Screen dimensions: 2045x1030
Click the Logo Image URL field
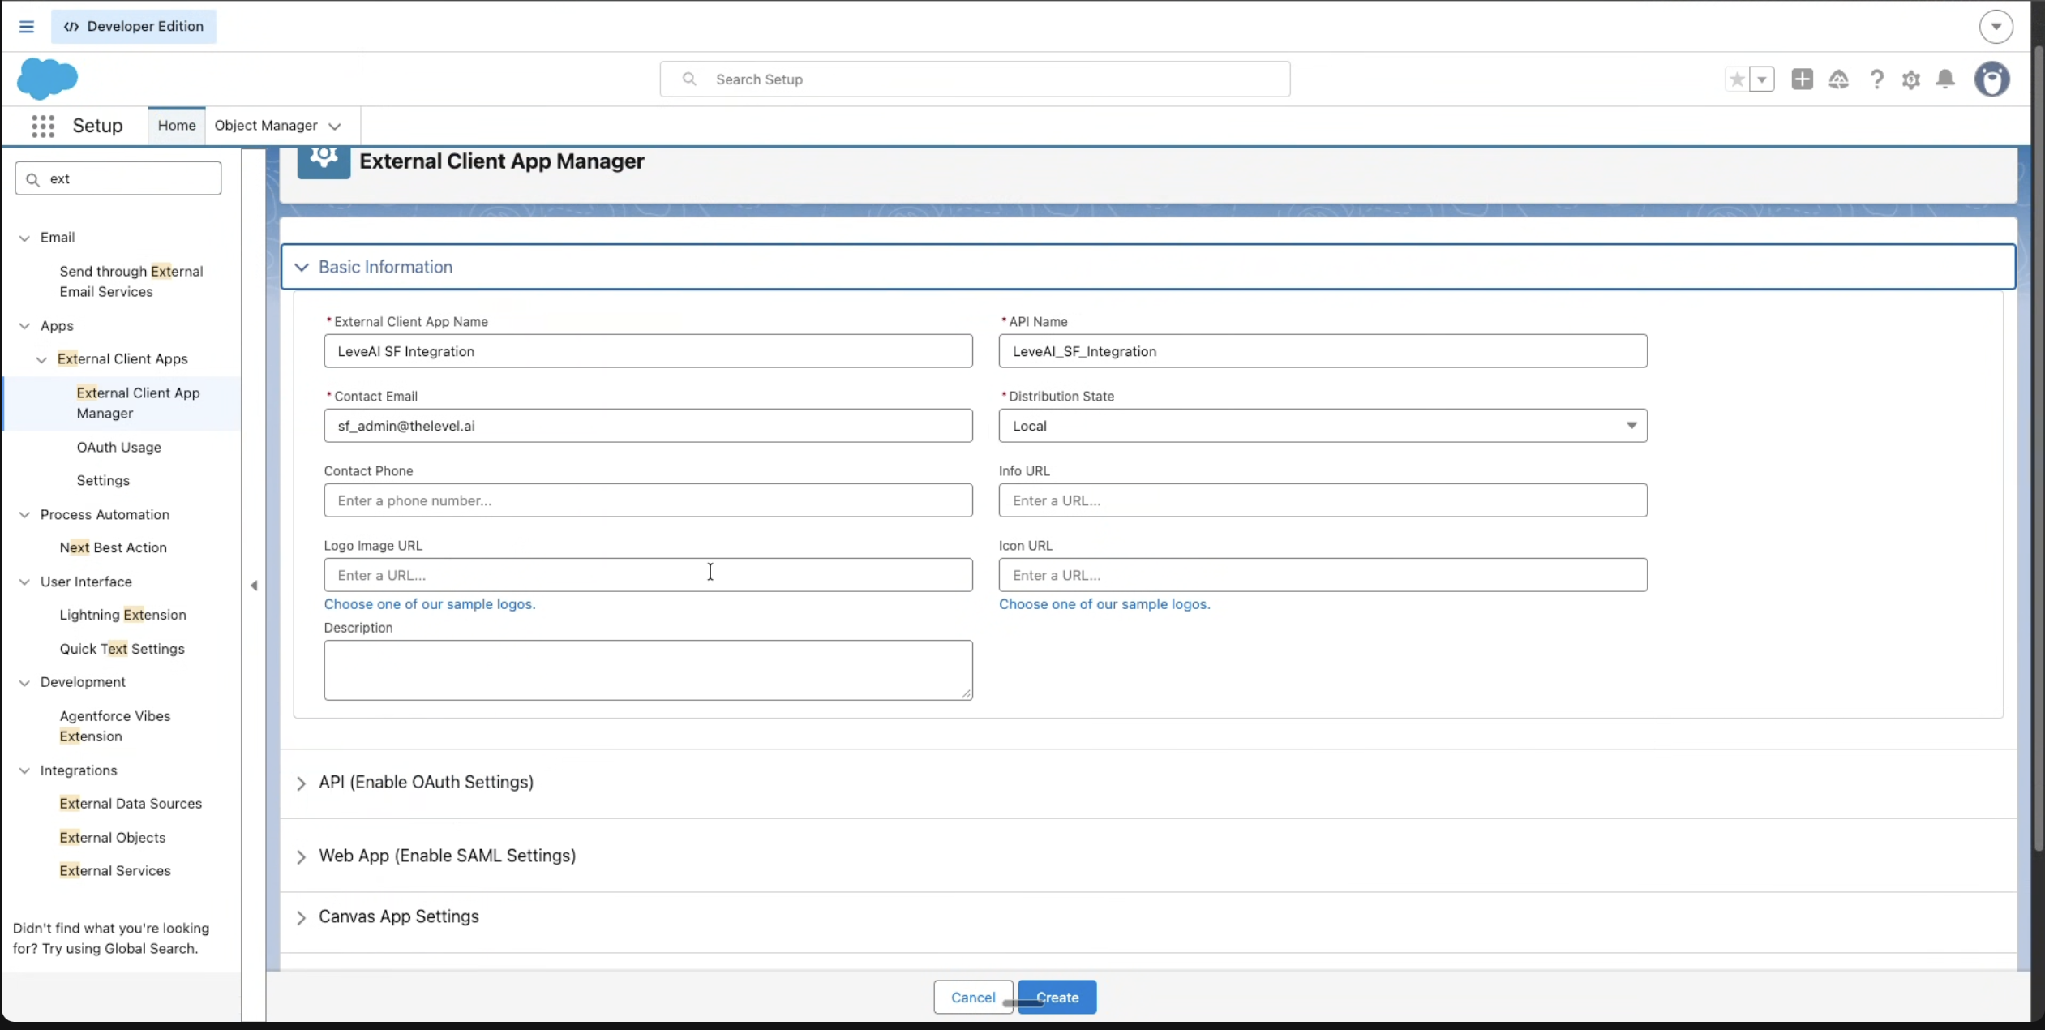click(x=648, y=575)
